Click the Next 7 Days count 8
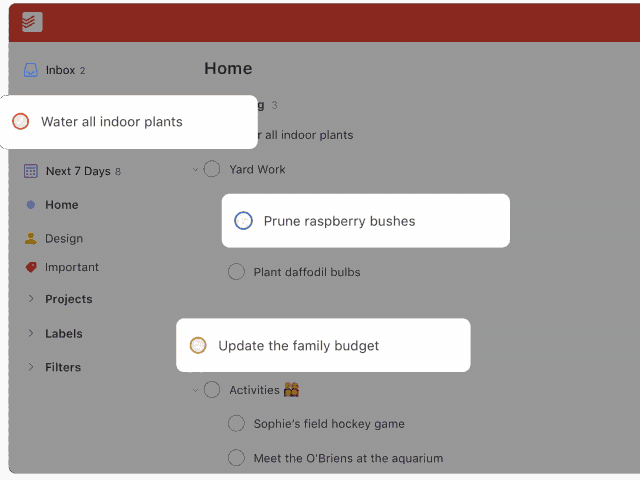 tap(118, 171)
